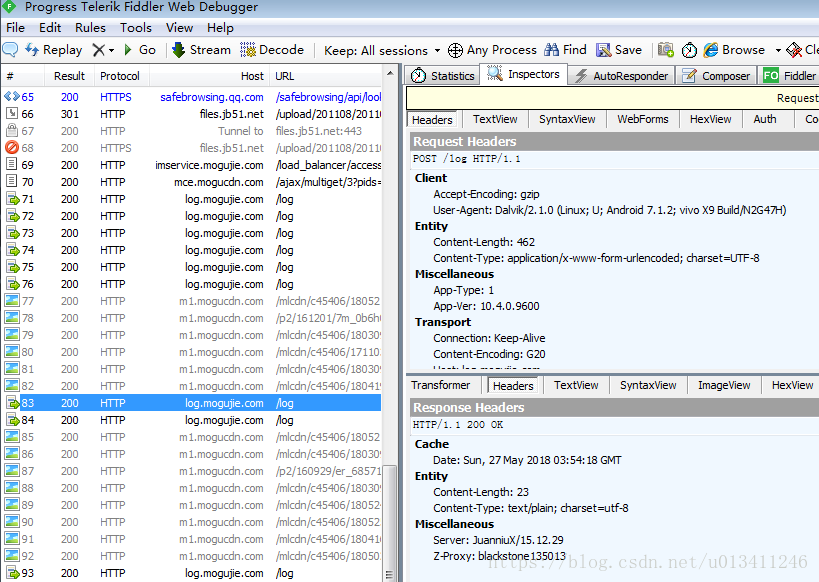Switch to the Composer tab
This screenshot has height=582, width=819.
click(716, 76)
